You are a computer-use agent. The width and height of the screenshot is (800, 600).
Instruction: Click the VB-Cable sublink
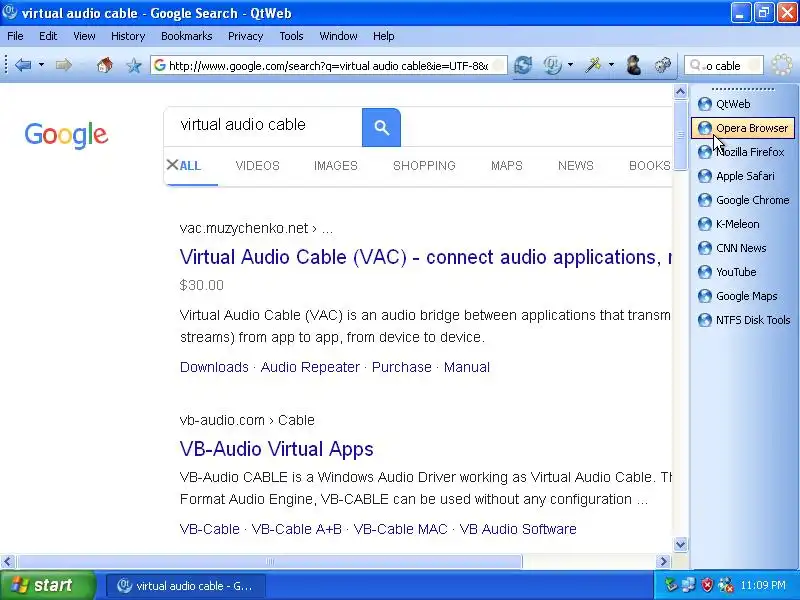(210, 529)
